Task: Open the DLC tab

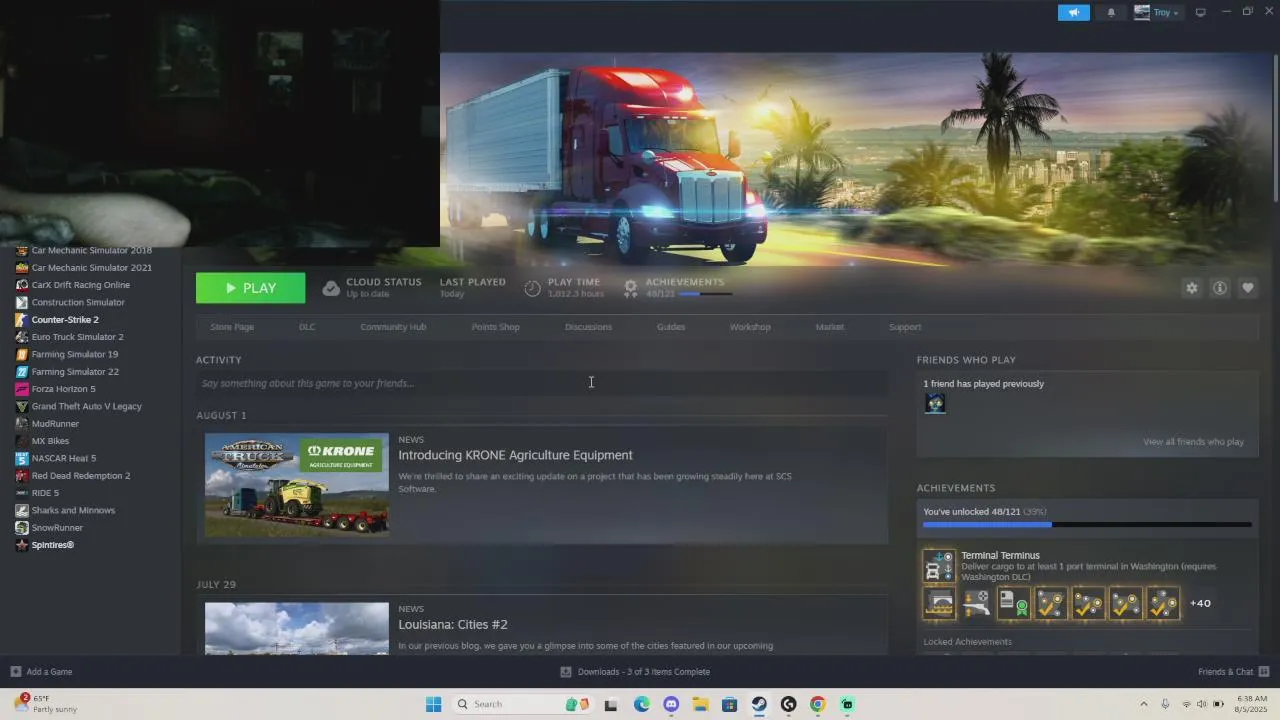Action: 307,327
